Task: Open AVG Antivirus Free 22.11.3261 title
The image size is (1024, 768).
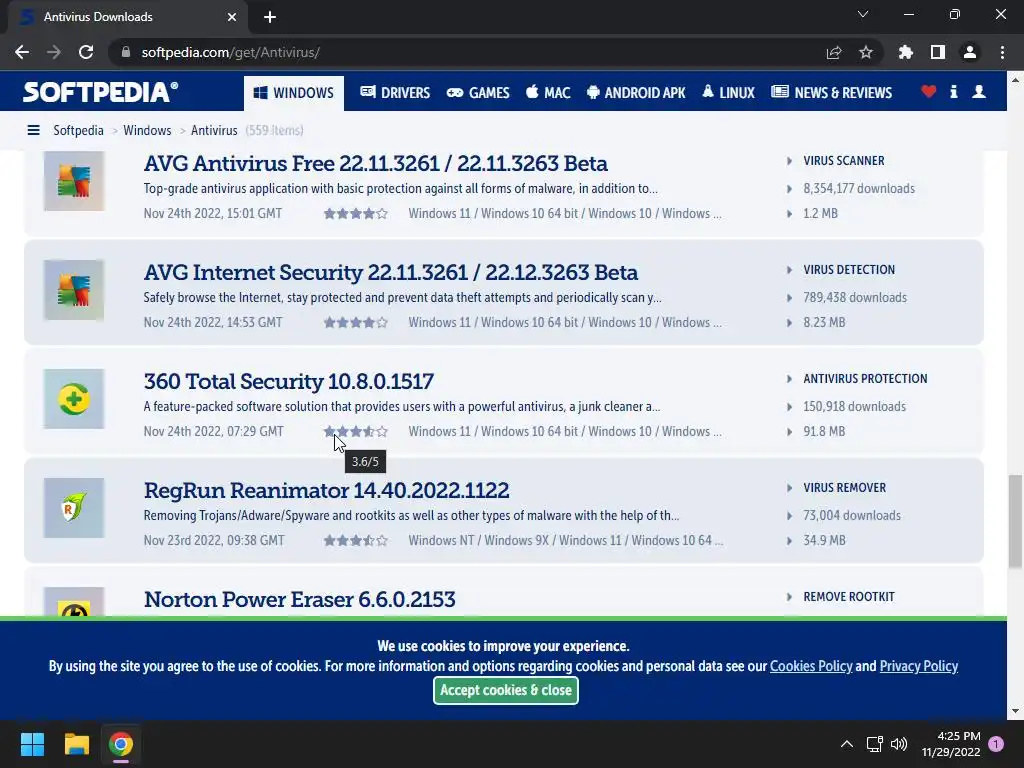Action: click(x=376, y=163)
